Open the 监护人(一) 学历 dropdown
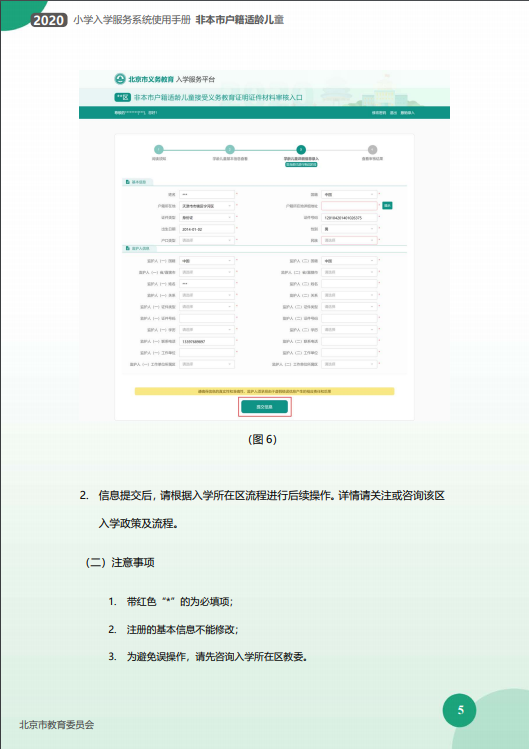This screenshot has height=749, width=529. point(207,330)
